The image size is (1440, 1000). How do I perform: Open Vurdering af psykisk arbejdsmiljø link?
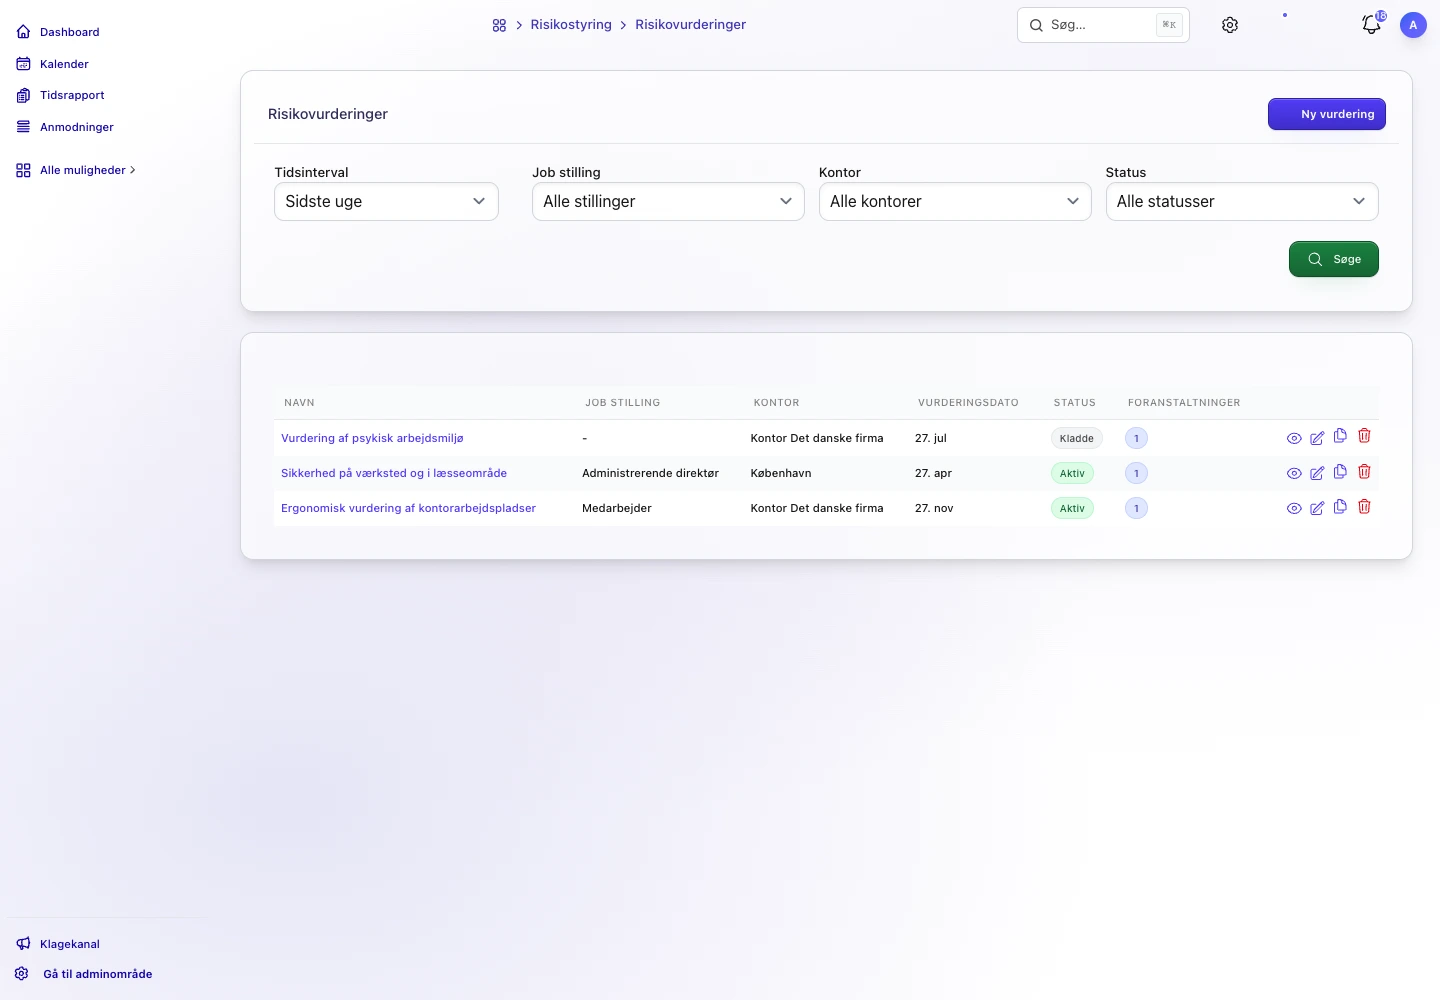(x=372, y=438)
